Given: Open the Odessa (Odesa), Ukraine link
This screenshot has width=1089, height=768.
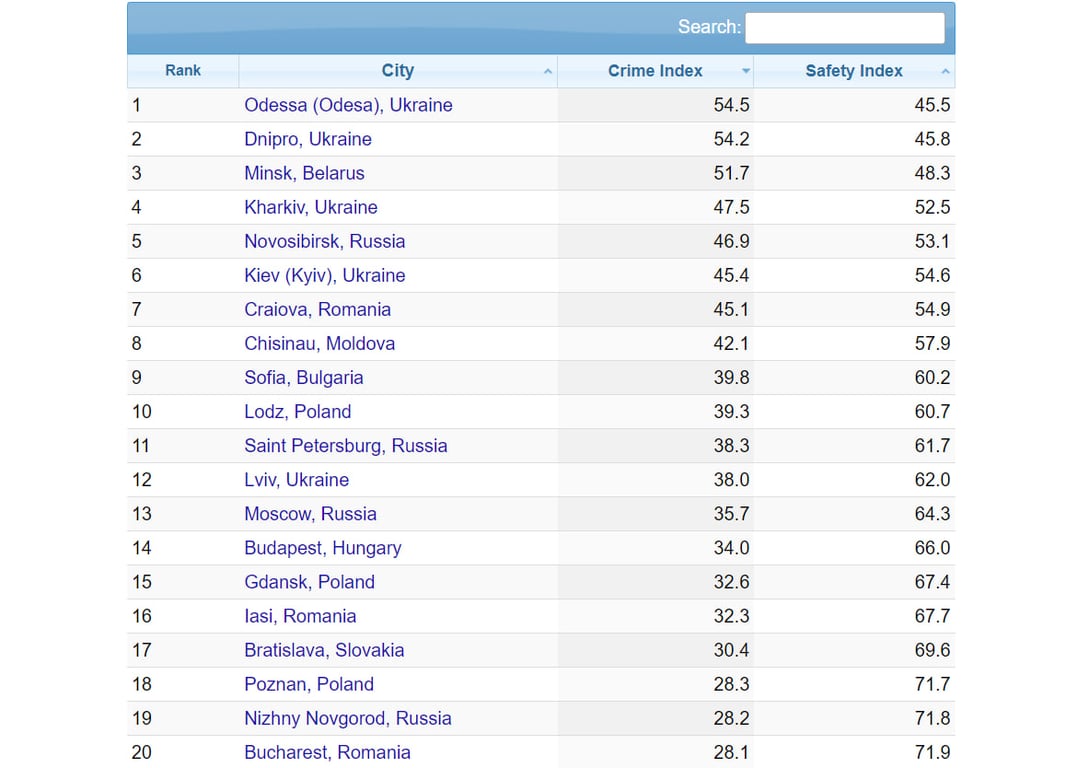Looking at the screenshot, I should [x=348, y=105].
